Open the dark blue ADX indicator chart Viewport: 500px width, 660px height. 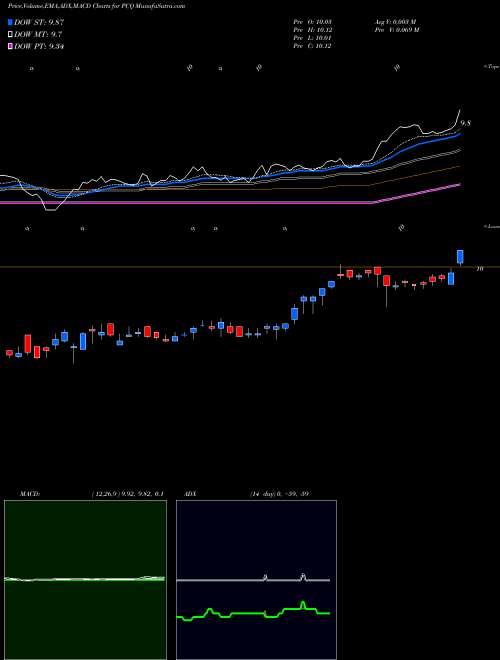point(256,580)
